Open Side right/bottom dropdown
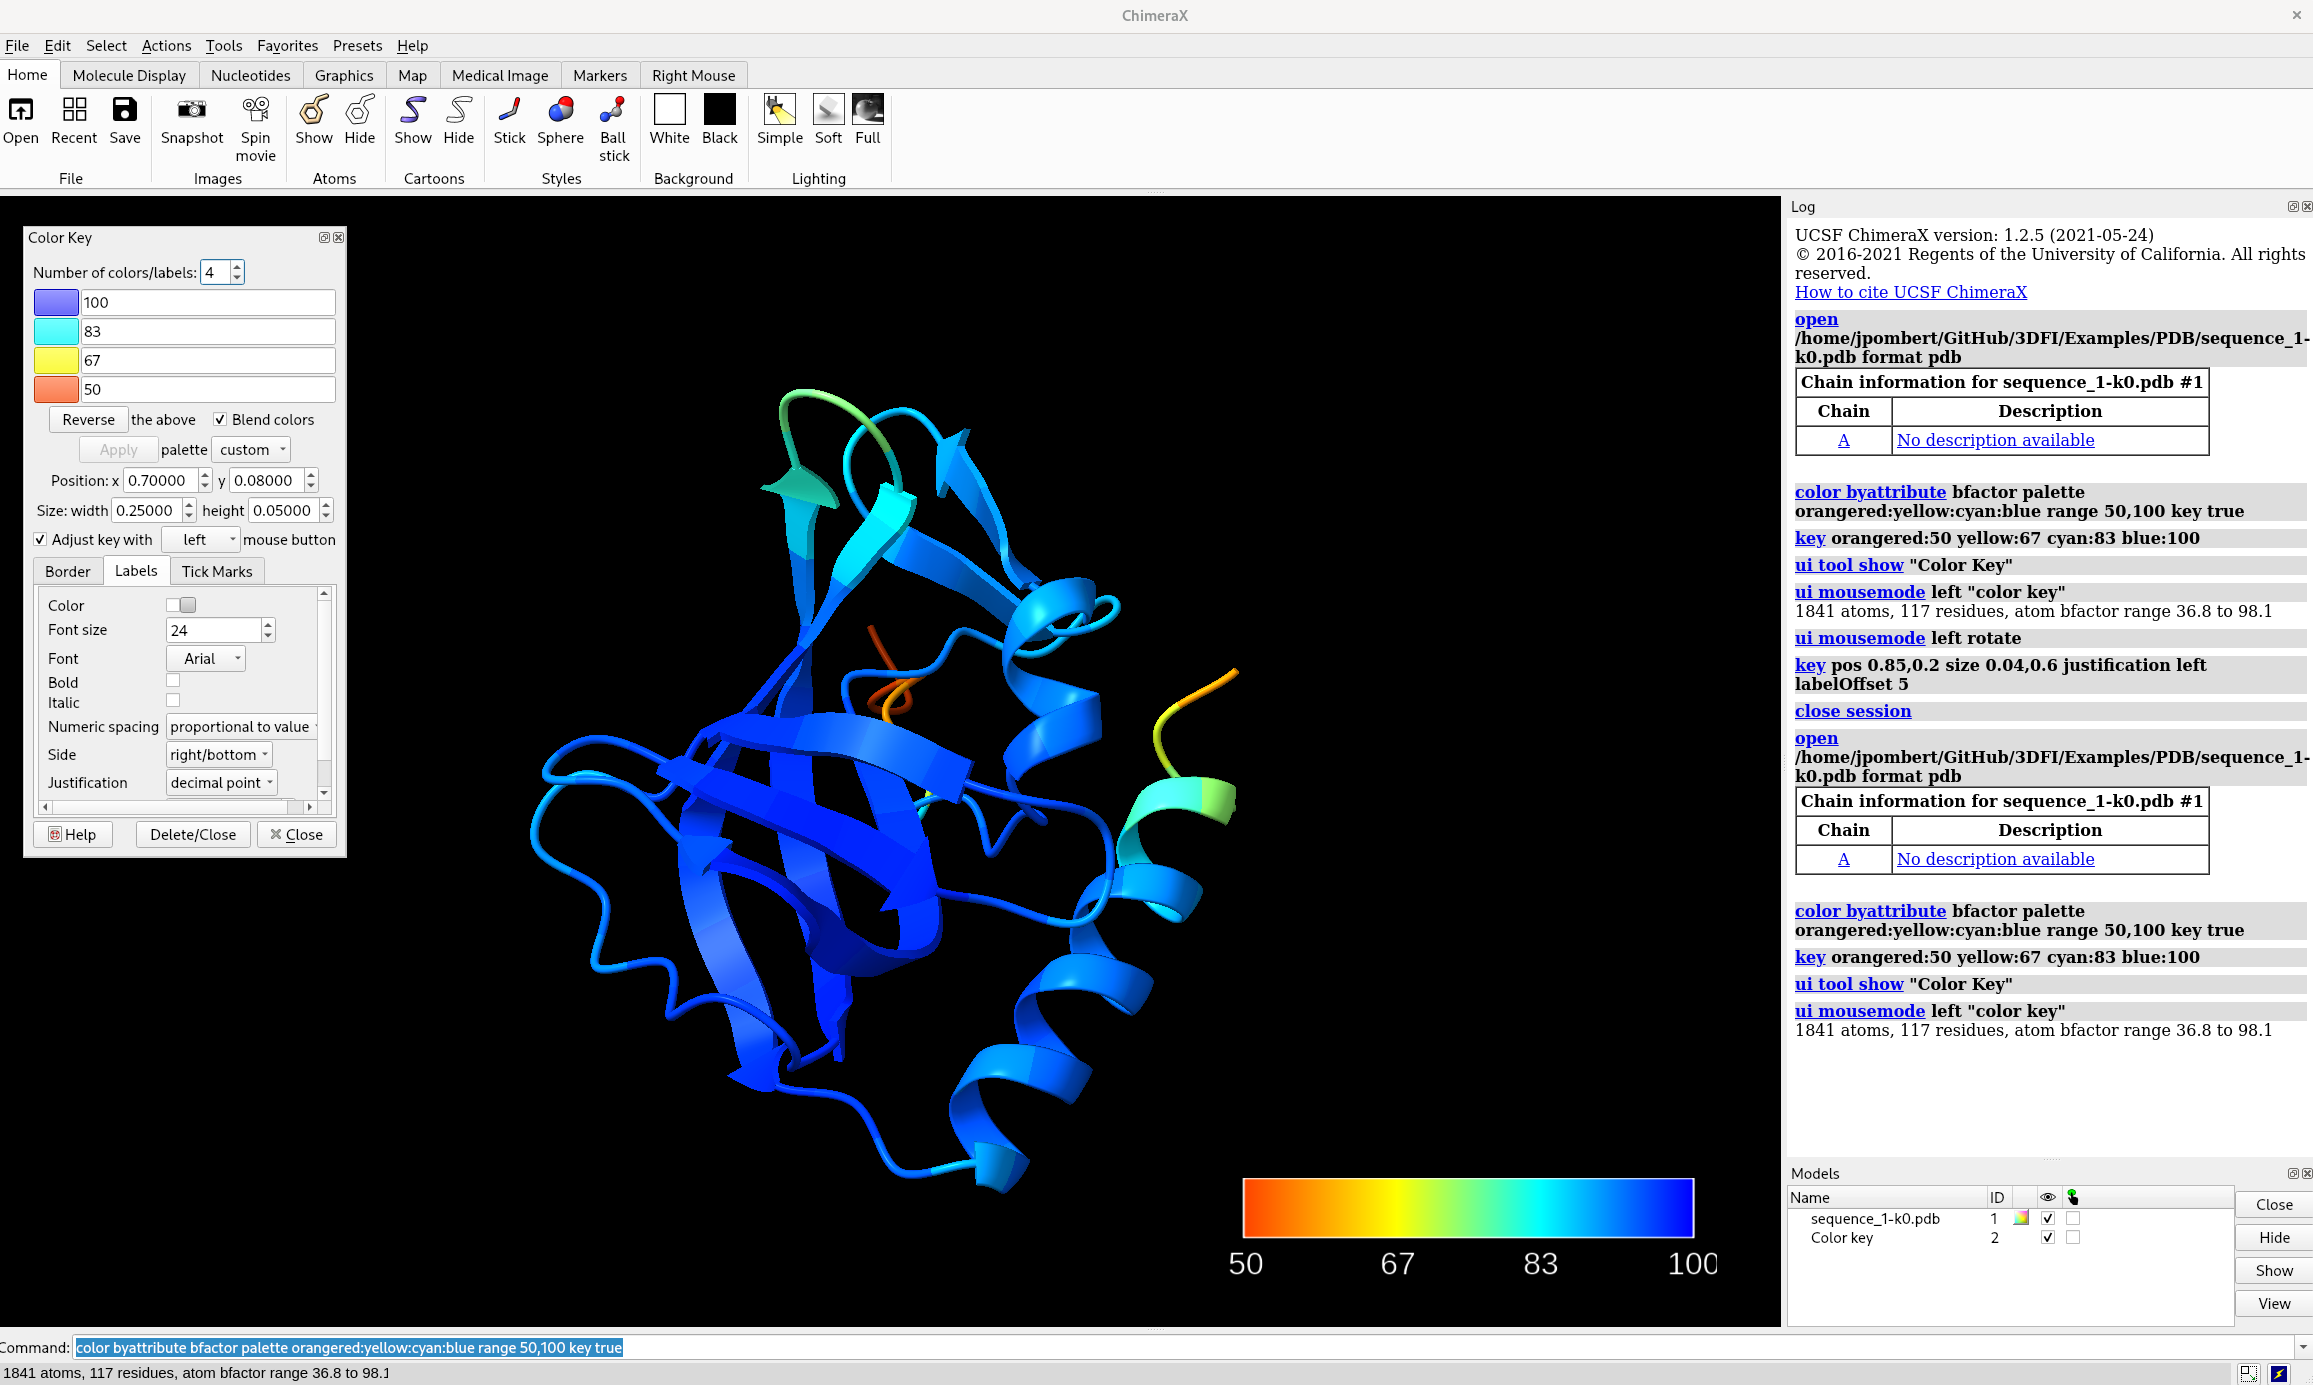Image resolution: width=2313 pixels, height=1385 pixels. [219, 754]
